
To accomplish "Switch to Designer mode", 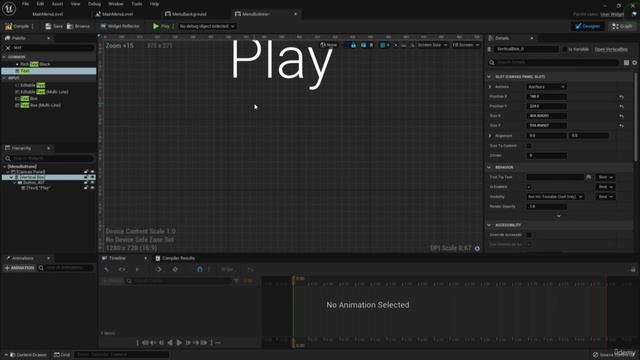I will (x=587, y=26).
